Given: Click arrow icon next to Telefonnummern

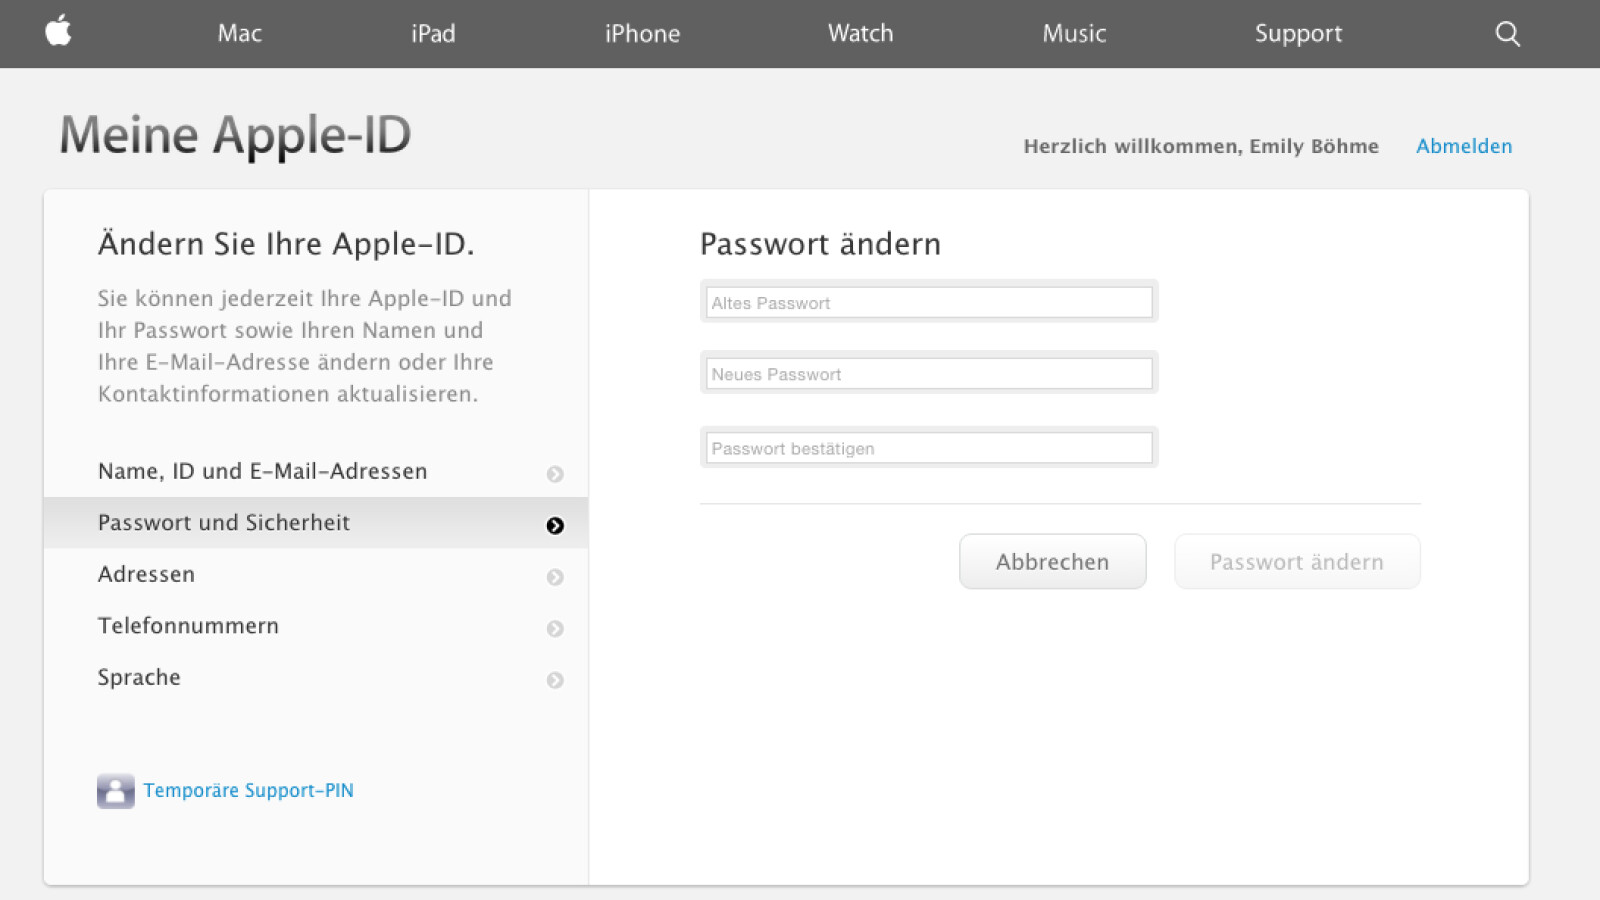Looking at the screenshot, I should point(555,629).
